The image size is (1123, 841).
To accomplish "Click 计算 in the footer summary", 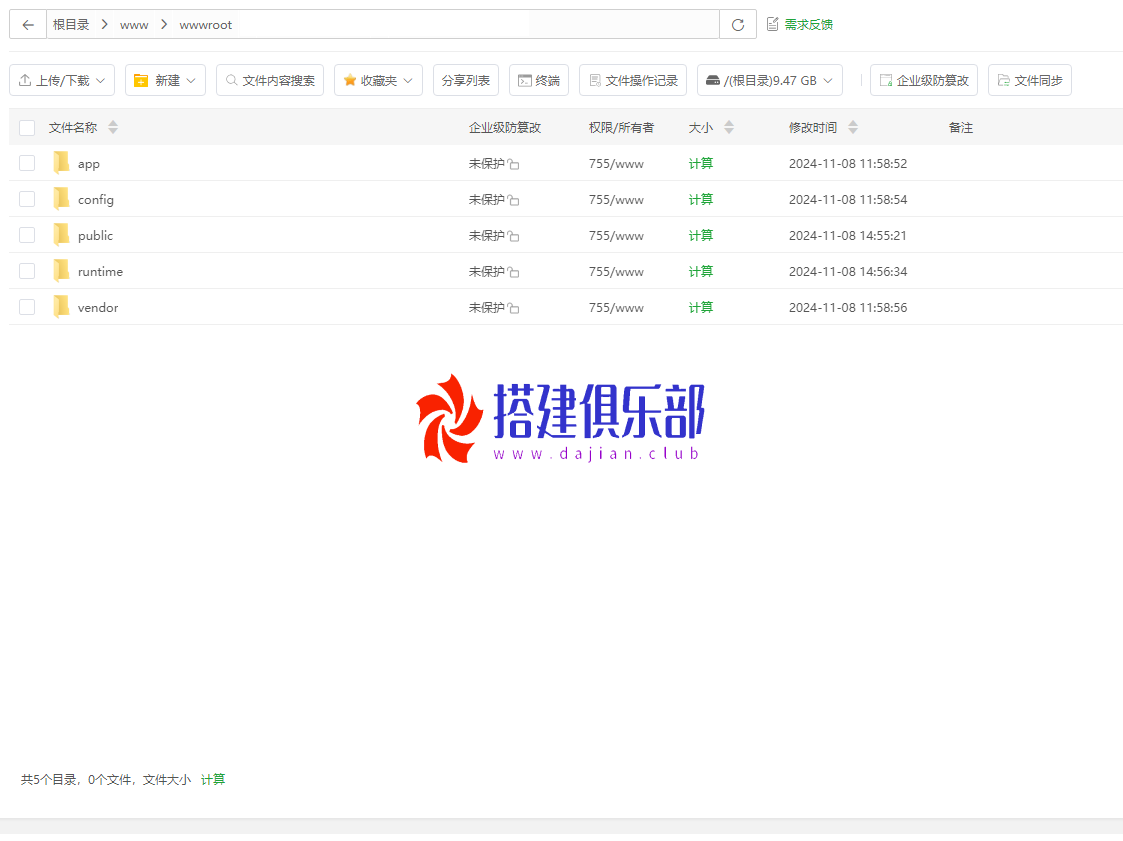I will (213, 779).
